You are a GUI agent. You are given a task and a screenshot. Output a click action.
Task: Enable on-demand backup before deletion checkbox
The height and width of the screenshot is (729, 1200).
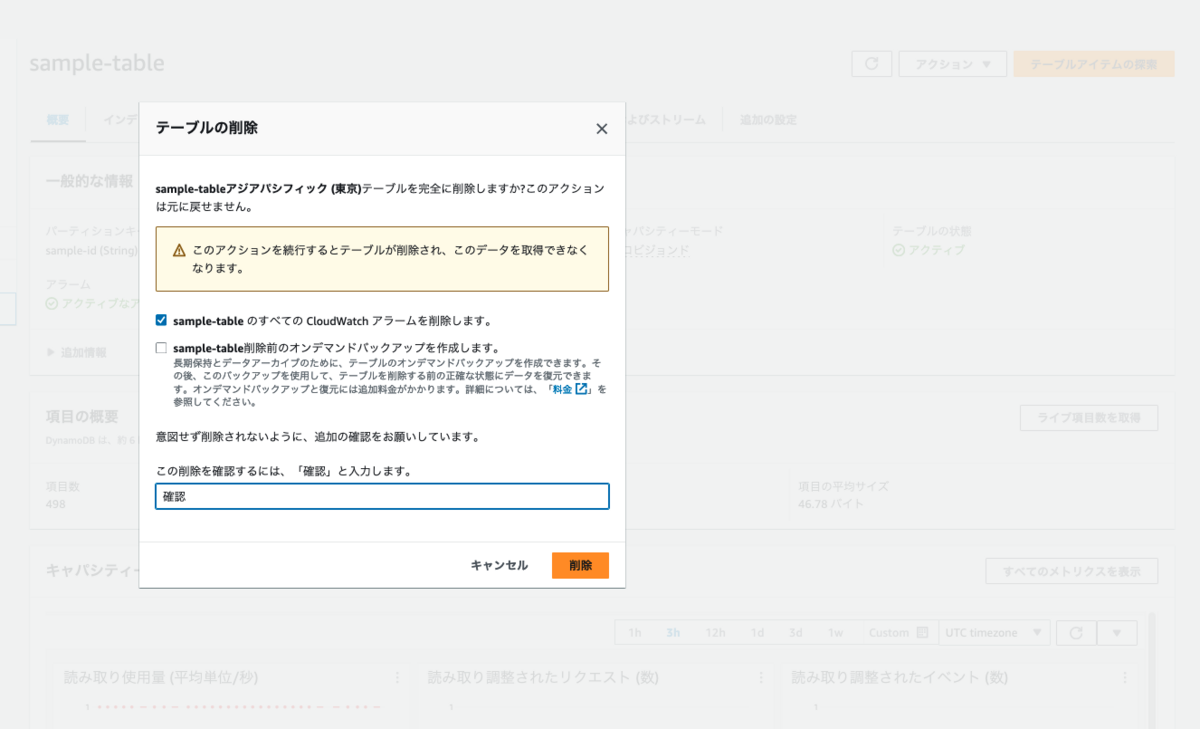(161, 348)
